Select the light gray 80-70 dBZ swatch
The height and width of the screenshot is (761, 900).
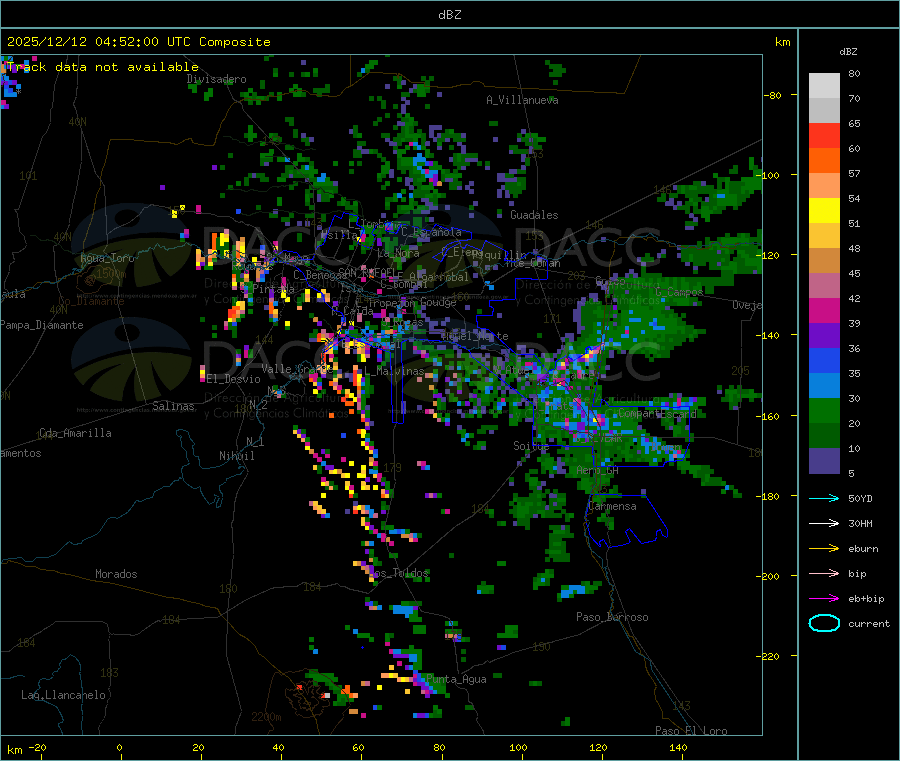tap(824, 86)
